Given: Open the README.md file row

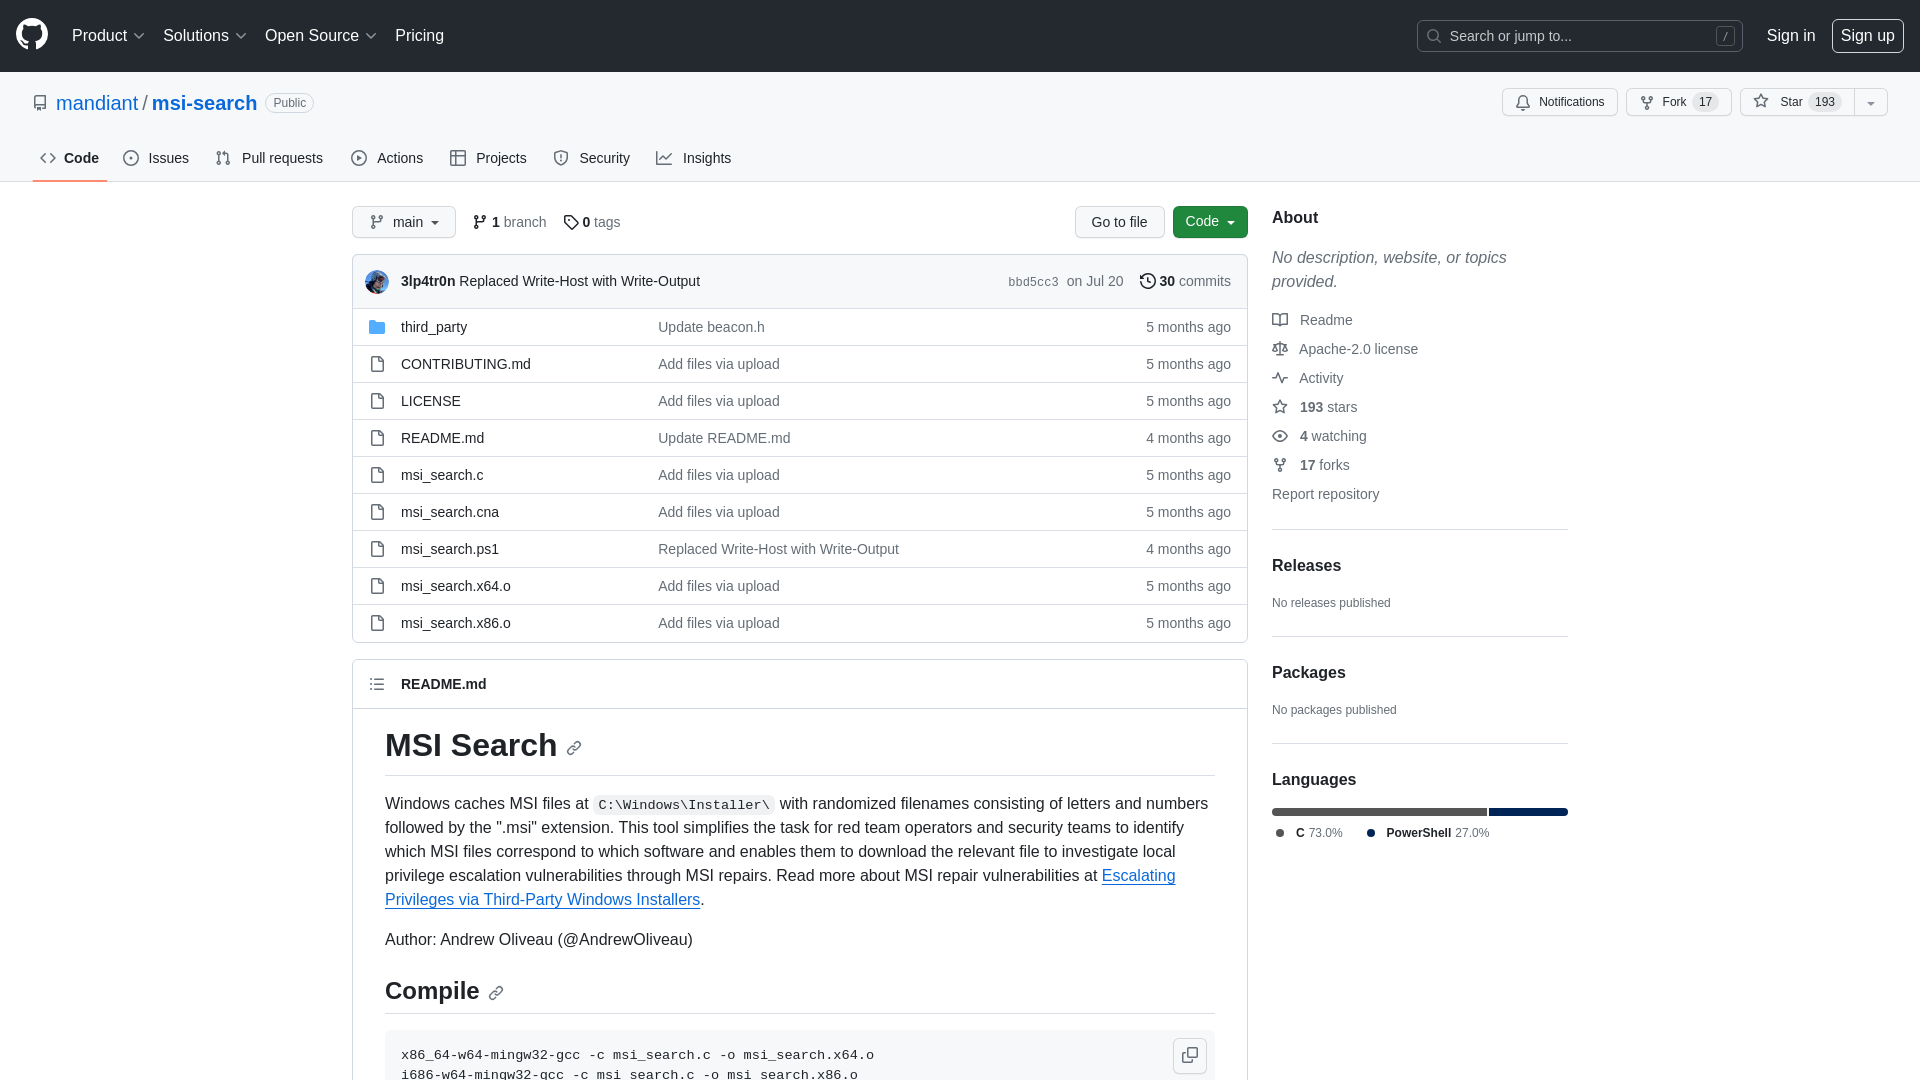Looking at the screenshot, I should pyautogui.click(x=800, y=438).
